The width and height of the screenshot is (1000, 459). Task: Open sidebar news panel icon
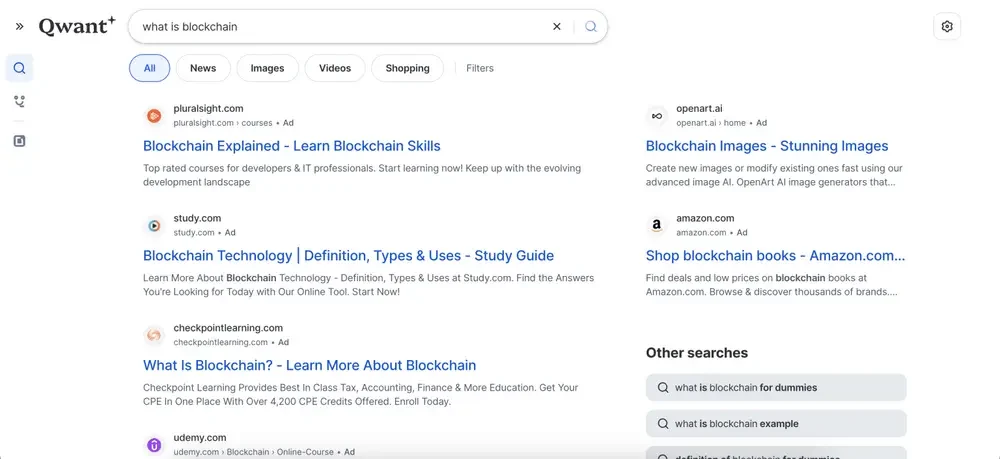20,141
